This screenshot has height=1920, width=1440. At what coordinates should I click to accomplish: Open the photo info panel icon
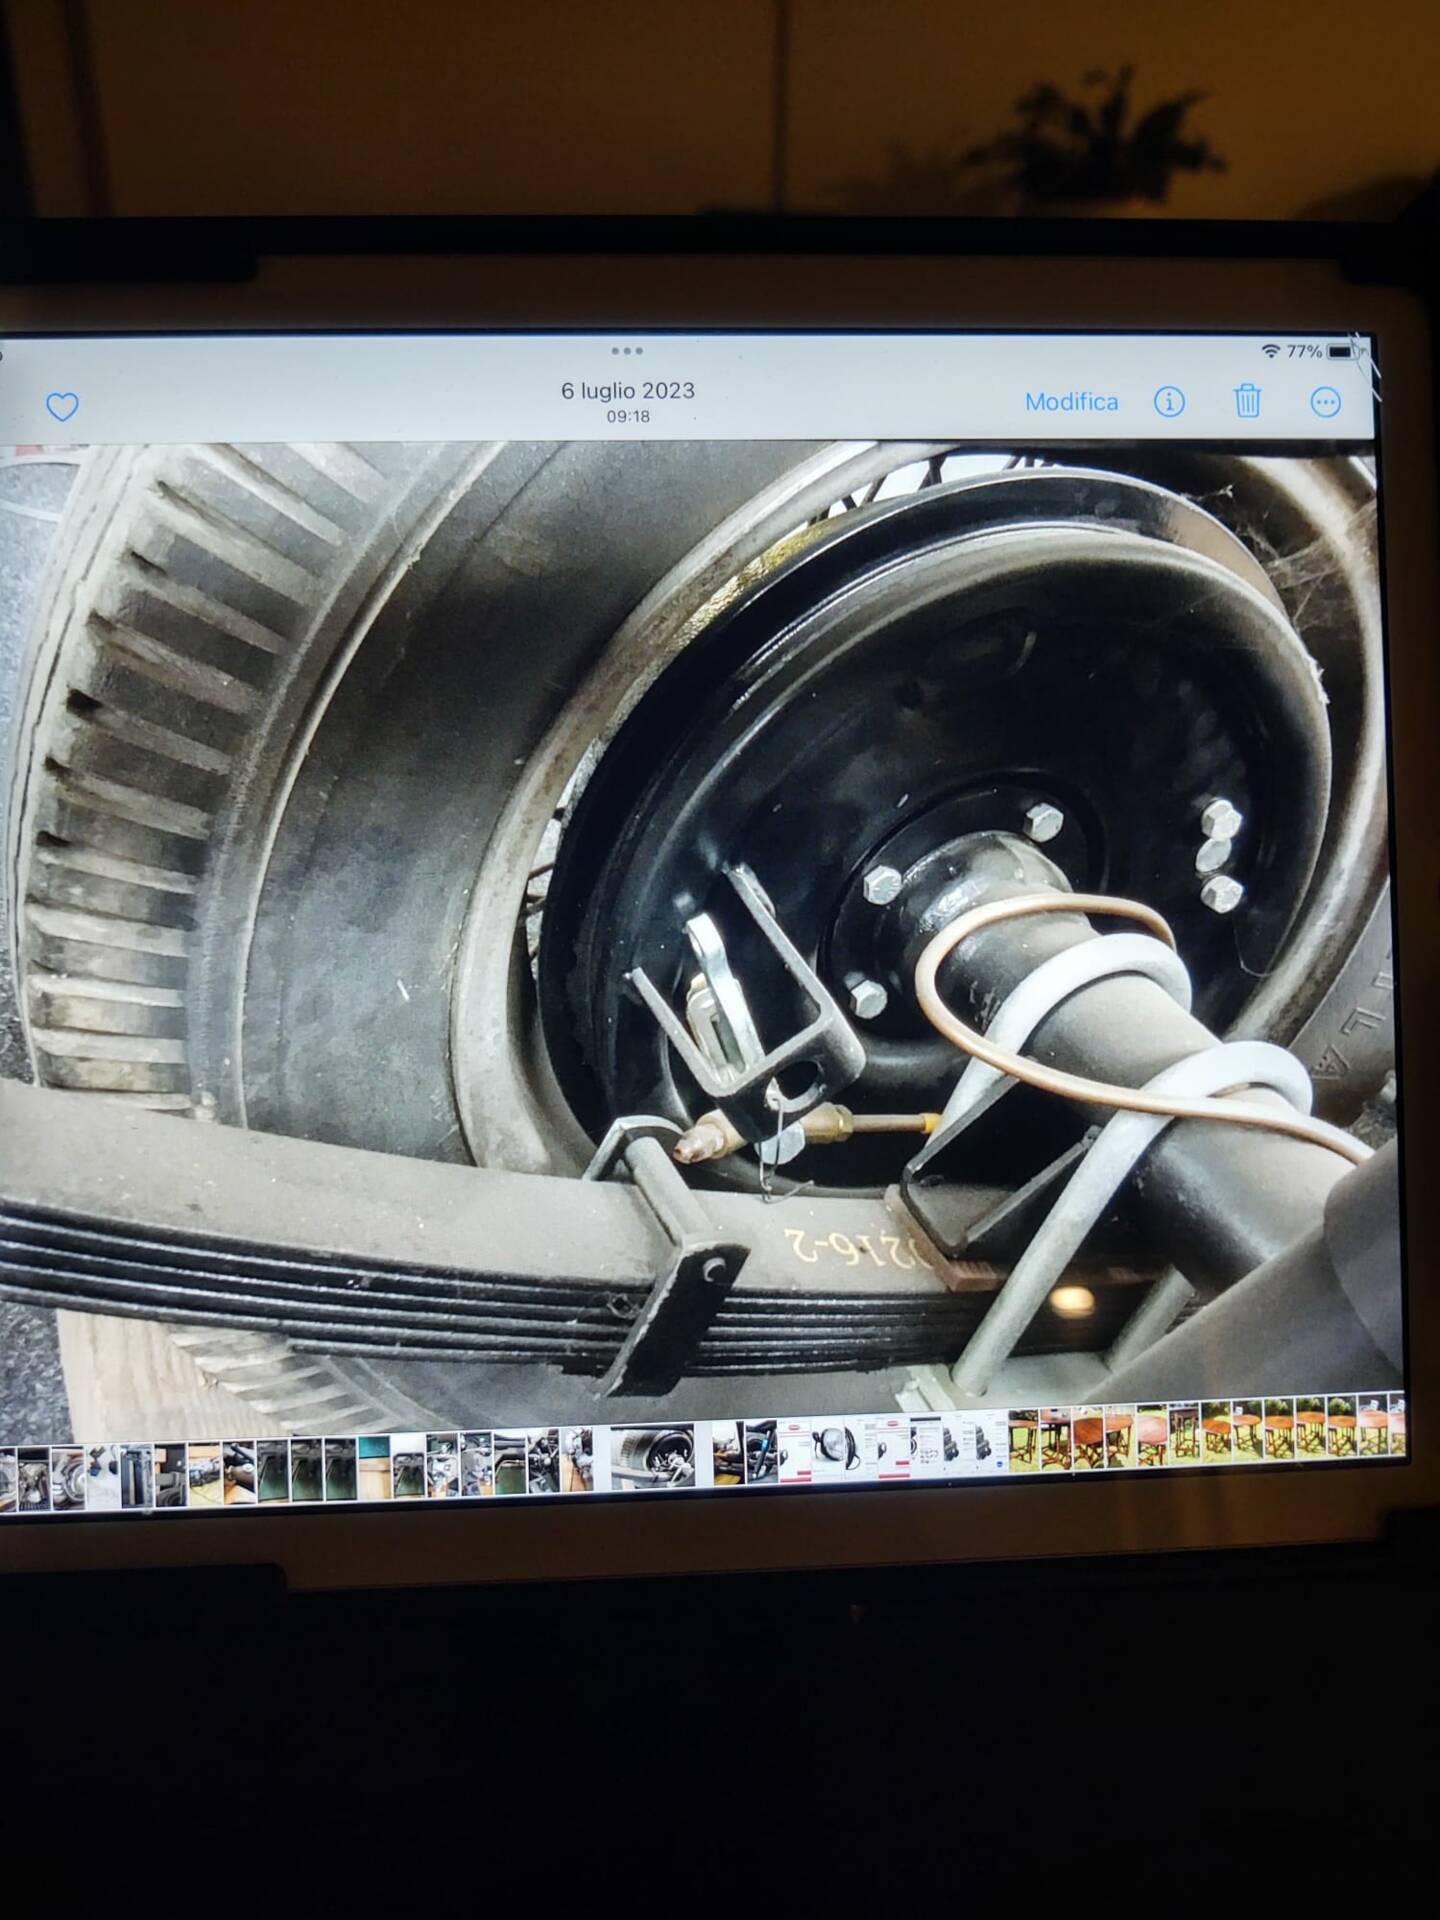click(x=1169, y=402)
